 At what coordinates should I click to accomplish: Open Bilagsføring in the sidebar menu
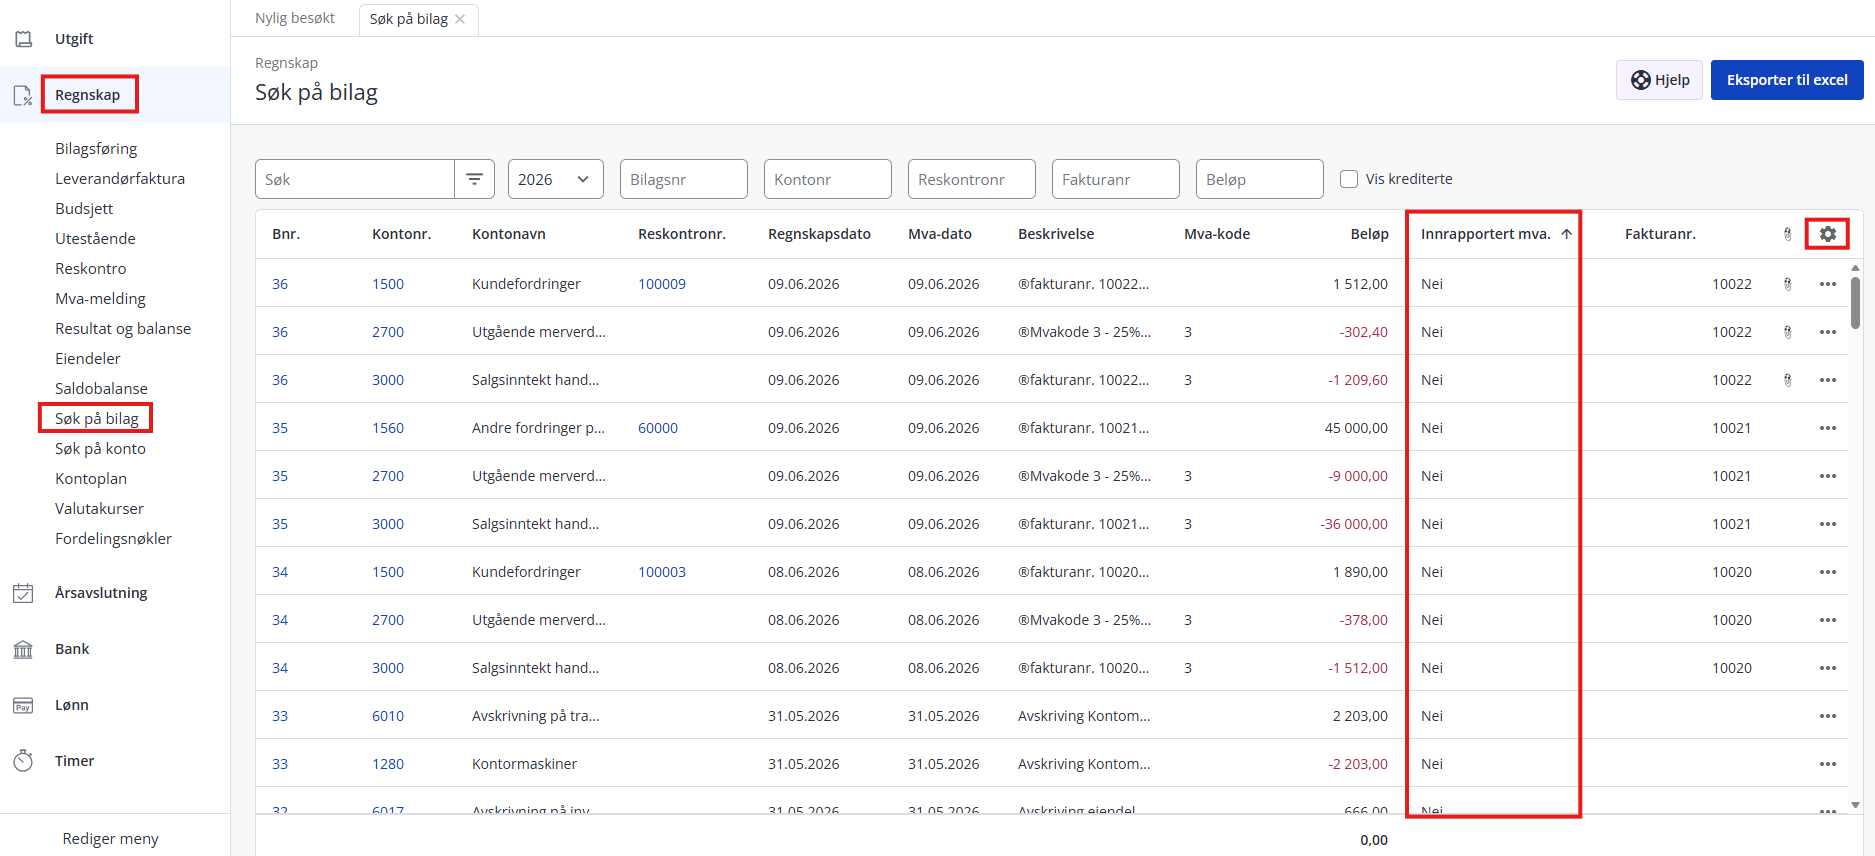(x=96, y=149)
